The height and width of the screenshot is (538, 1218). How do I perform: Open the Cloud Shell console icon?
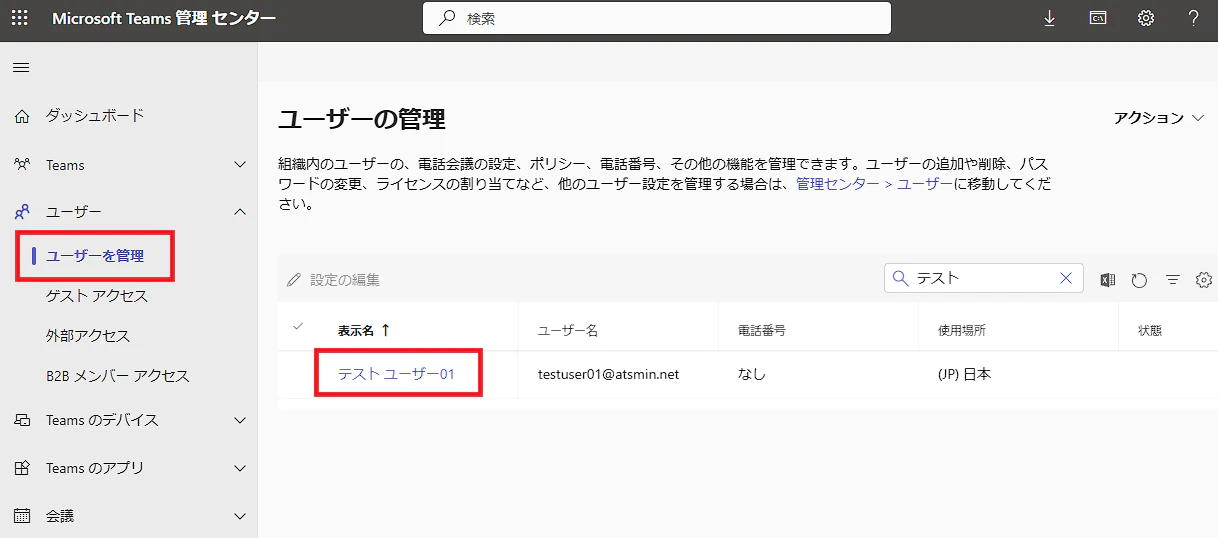point(1097,18)
